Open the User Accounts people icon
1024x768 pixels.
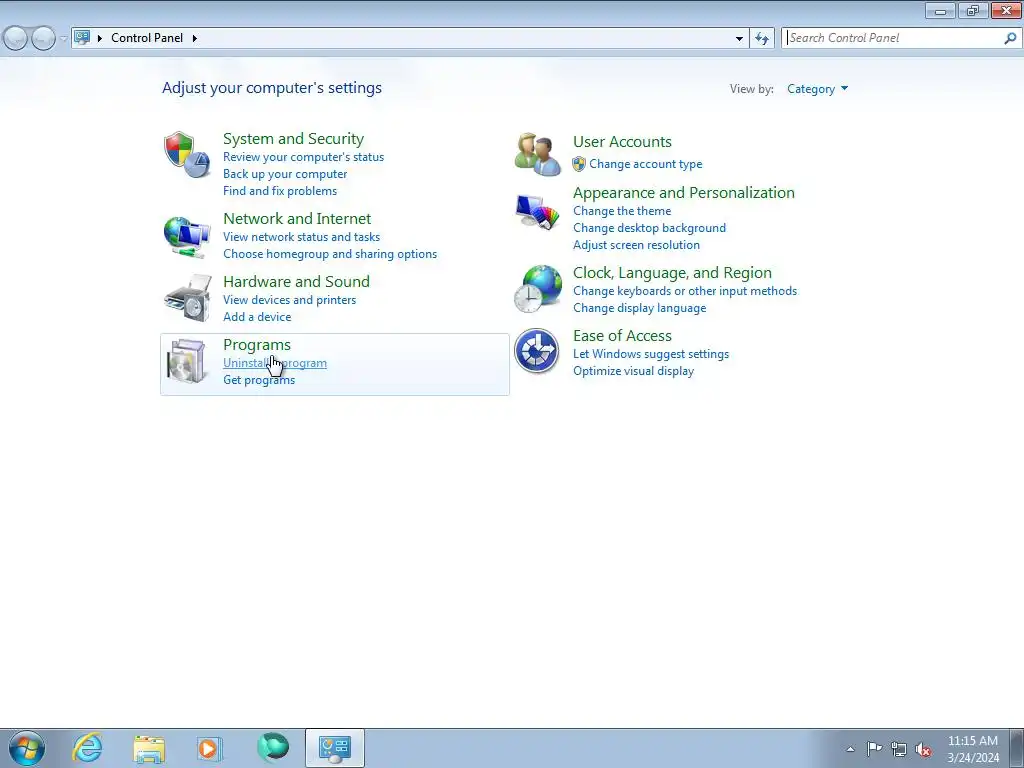click(x=537, y=154)
